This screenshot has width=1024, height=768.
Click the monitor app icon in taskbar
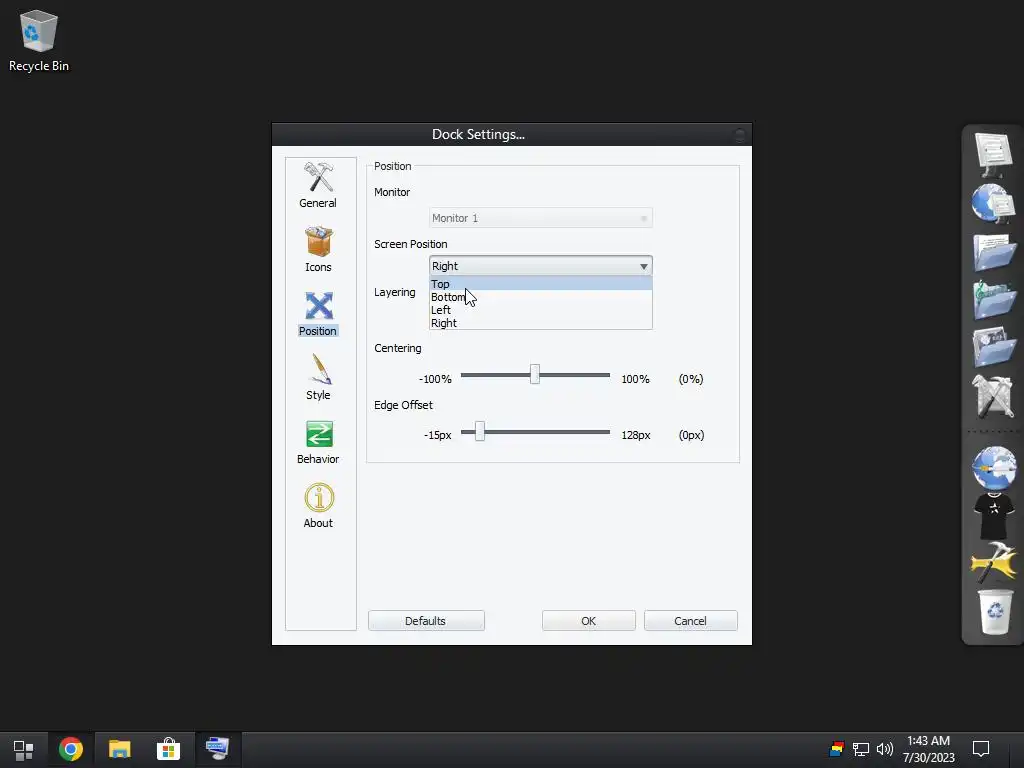point(217,749)
